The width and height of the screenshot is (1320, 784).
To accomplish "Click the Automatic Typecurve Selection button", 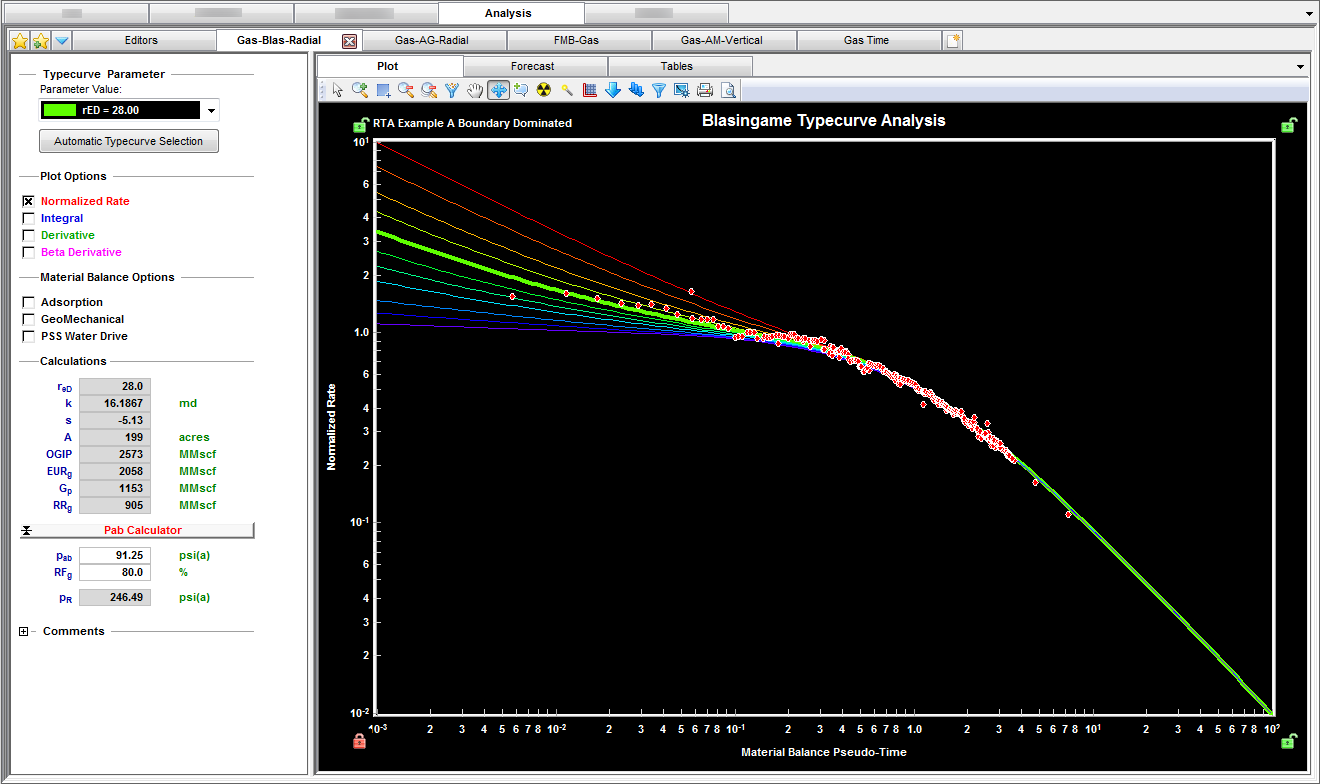I will click(128, 141).
